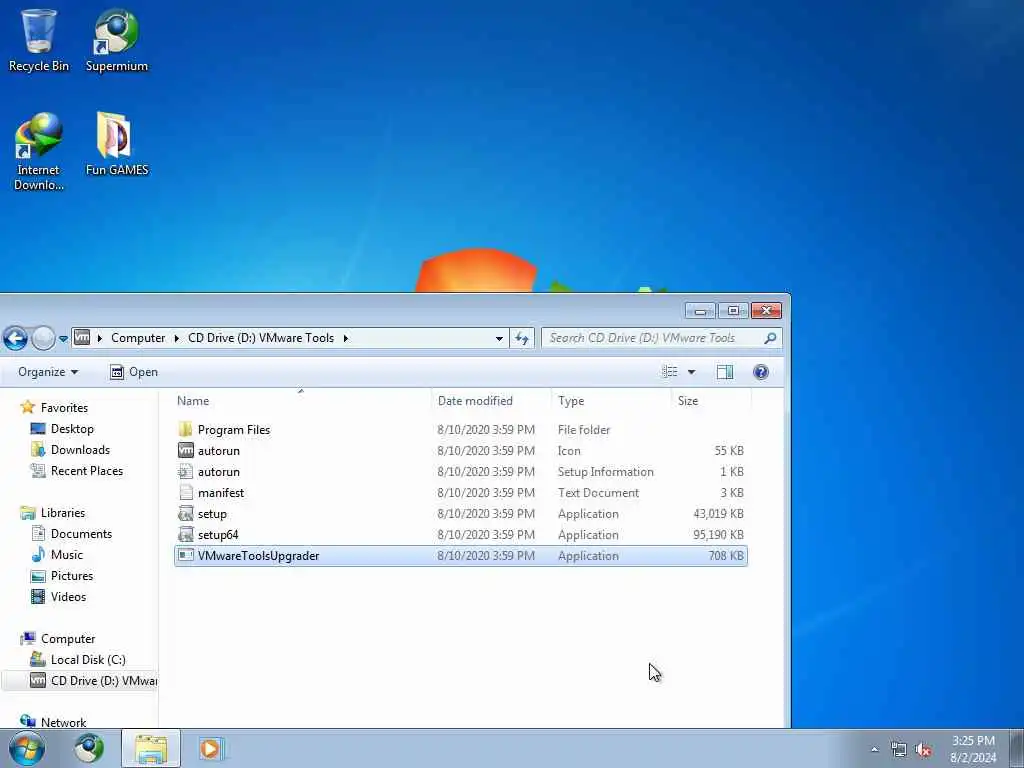
Task: Expand the breadcrumb arrow after VMware Tools
Action: [x=345, y=338]
